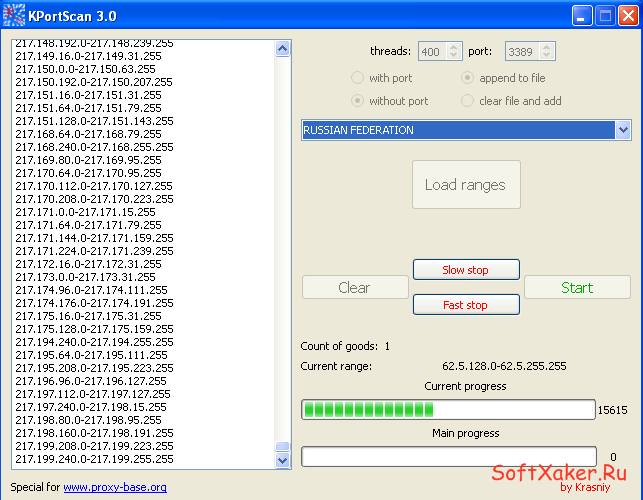Select range 217.175.16.0-217.175.31.255

[89, 316]
